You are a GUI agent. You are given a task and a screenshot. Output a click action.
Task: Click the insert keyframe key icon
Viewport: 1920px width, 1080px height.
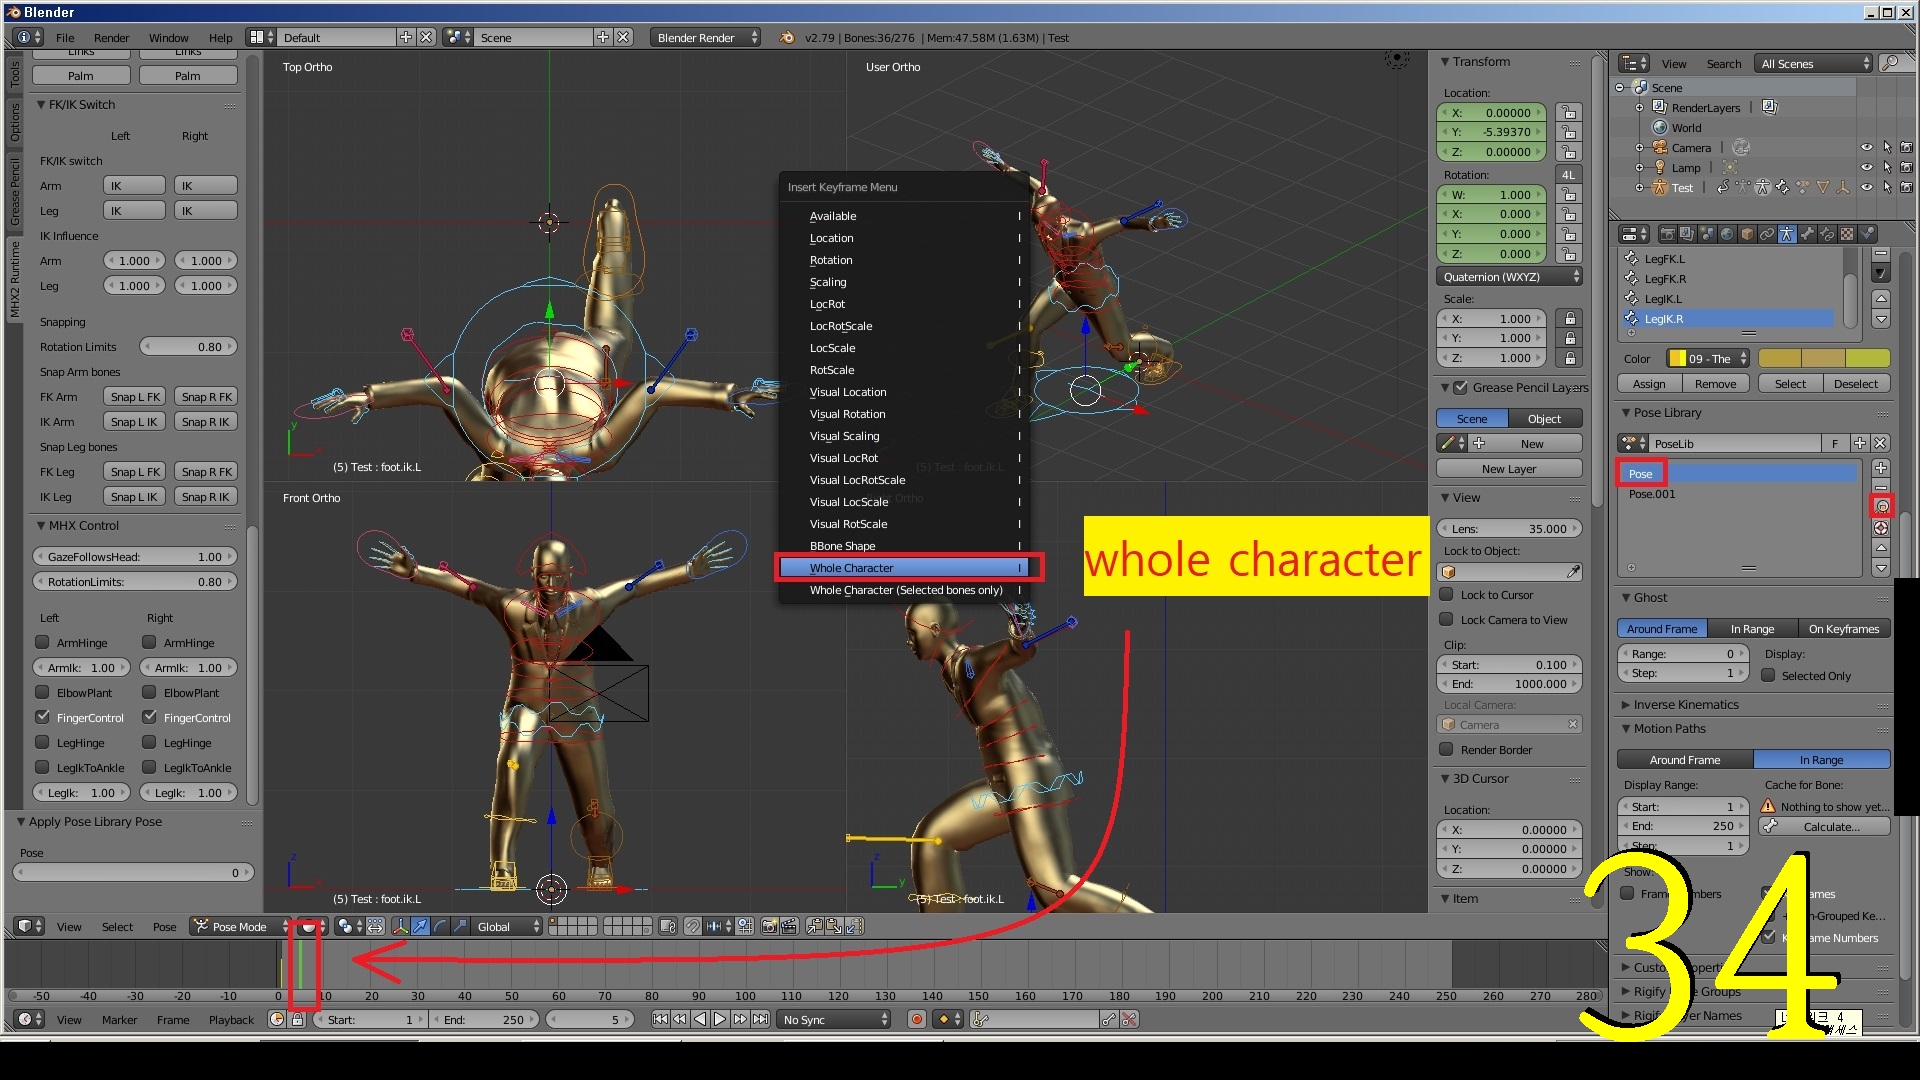[1108, 1020]
